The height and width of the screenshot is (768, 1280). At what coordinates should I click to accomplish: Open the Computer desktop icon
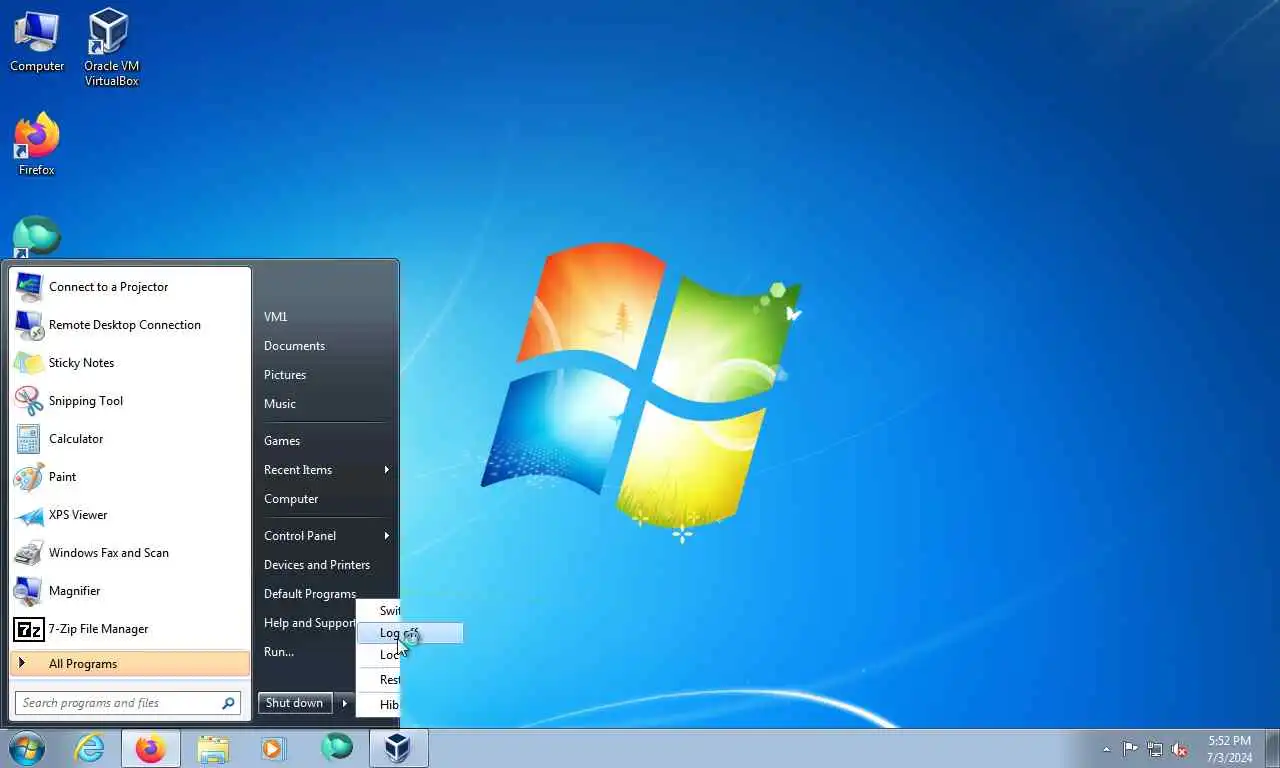click(37, 40)
